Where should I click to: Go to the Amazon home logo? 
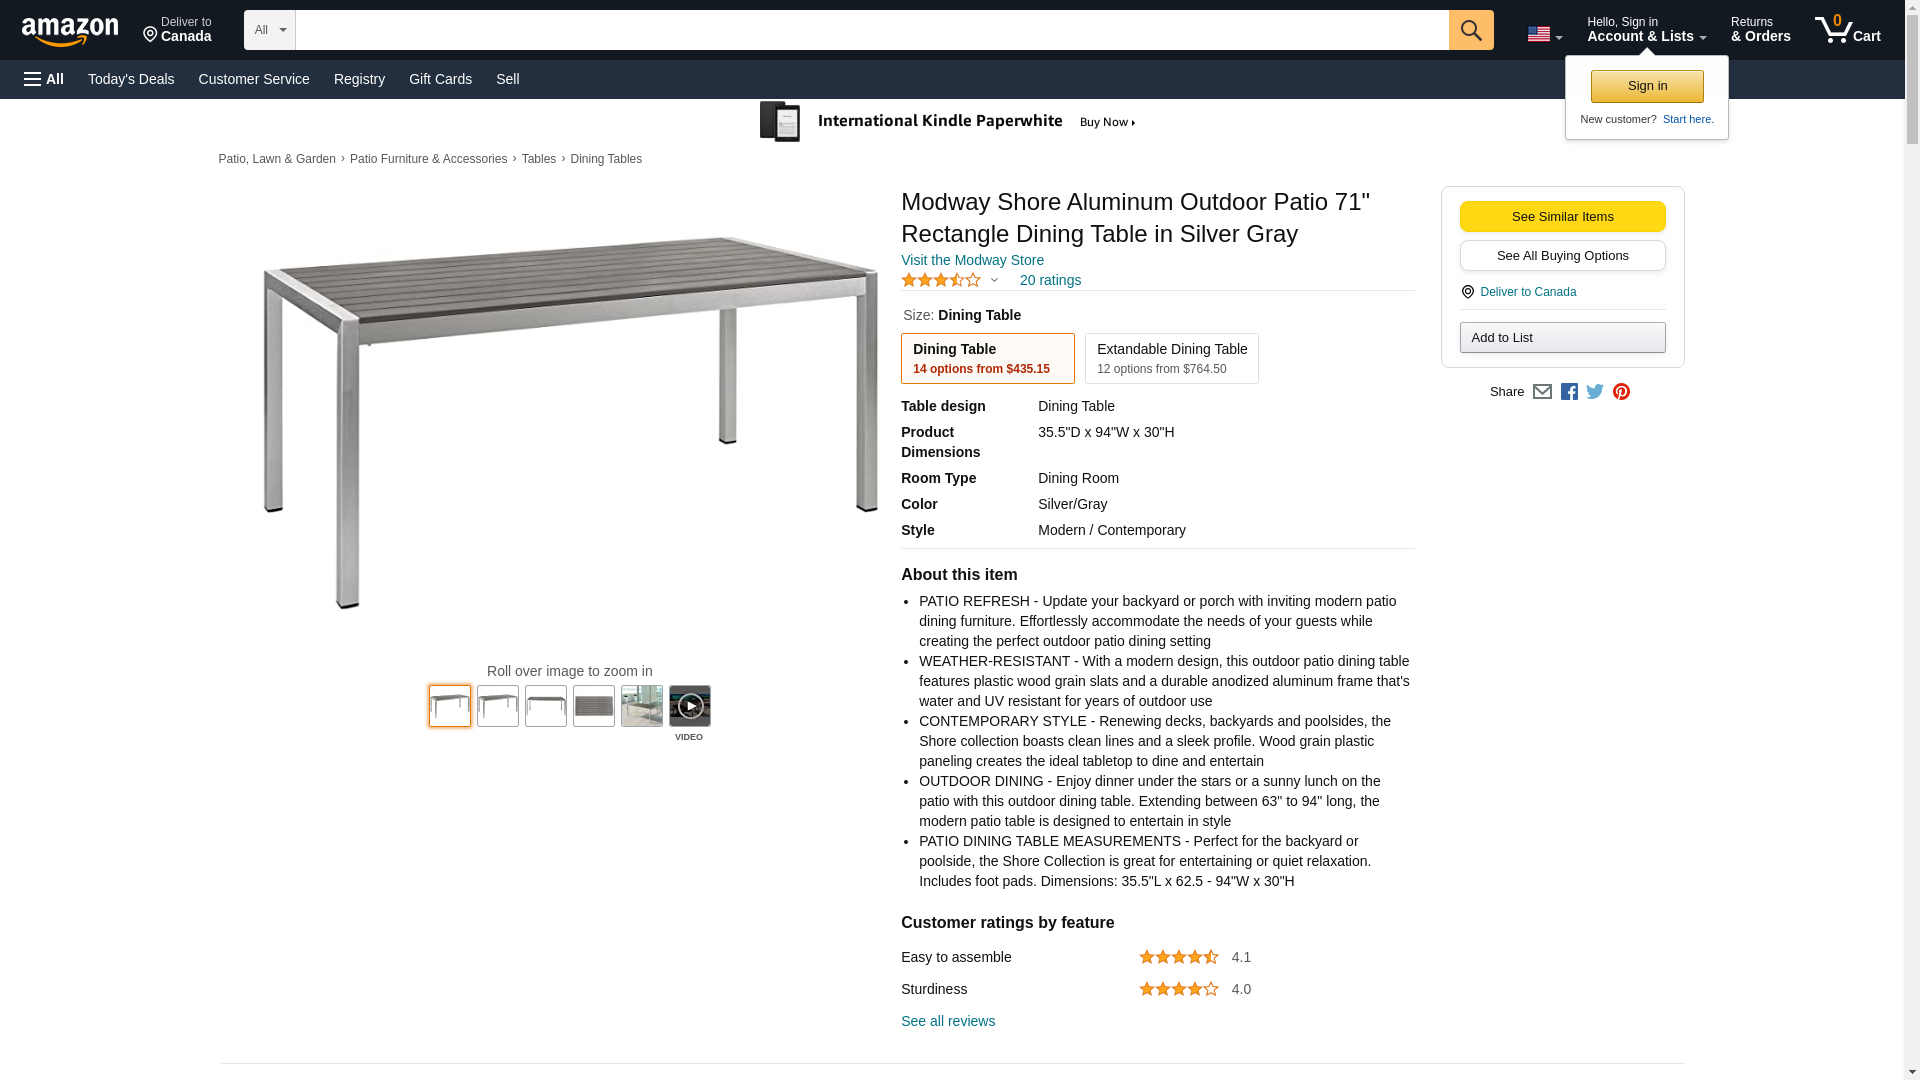click(x=70, y=31)
